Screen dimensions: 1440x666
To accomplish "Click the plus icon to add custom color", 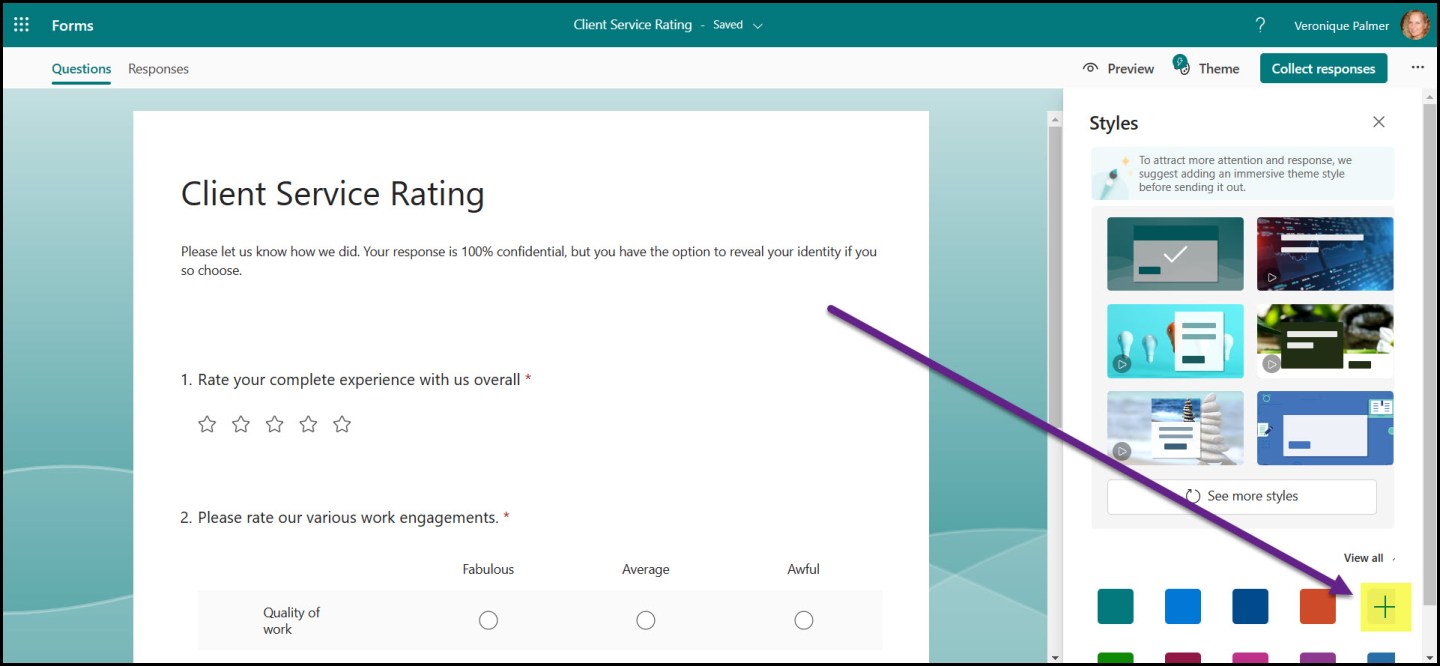I will click(1384, 606).
